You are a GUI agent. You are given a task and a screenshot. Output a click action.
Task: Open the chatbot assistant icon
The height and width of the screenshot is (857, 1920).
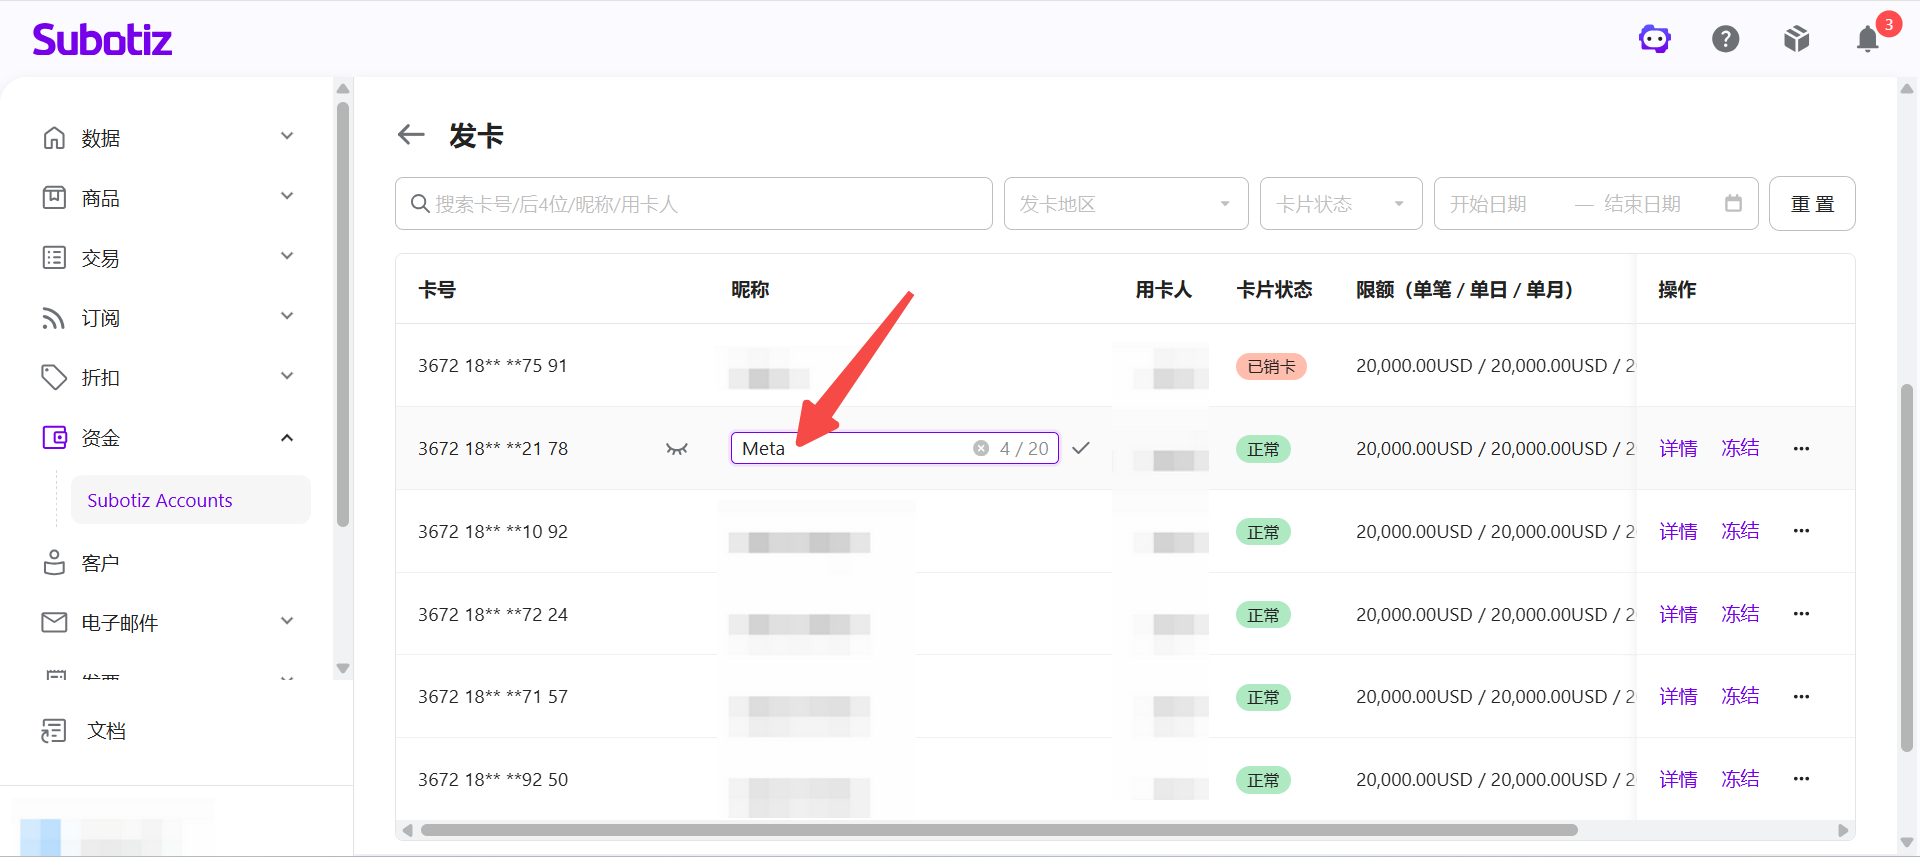1655,39
